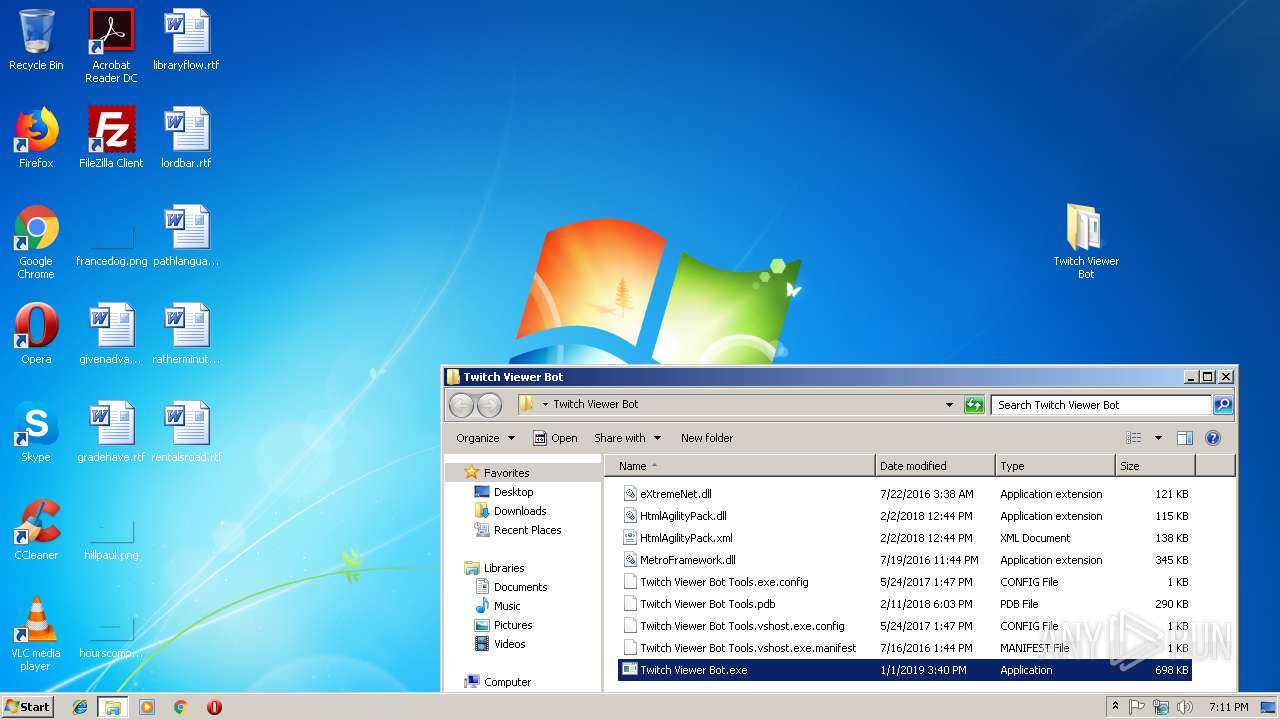Image resolution: width=1280 pixels, height=720 pixels.
Task: Expand the folder breadcrumb arrow before Twitch Viewer Bot
Action: pos(545,405)
